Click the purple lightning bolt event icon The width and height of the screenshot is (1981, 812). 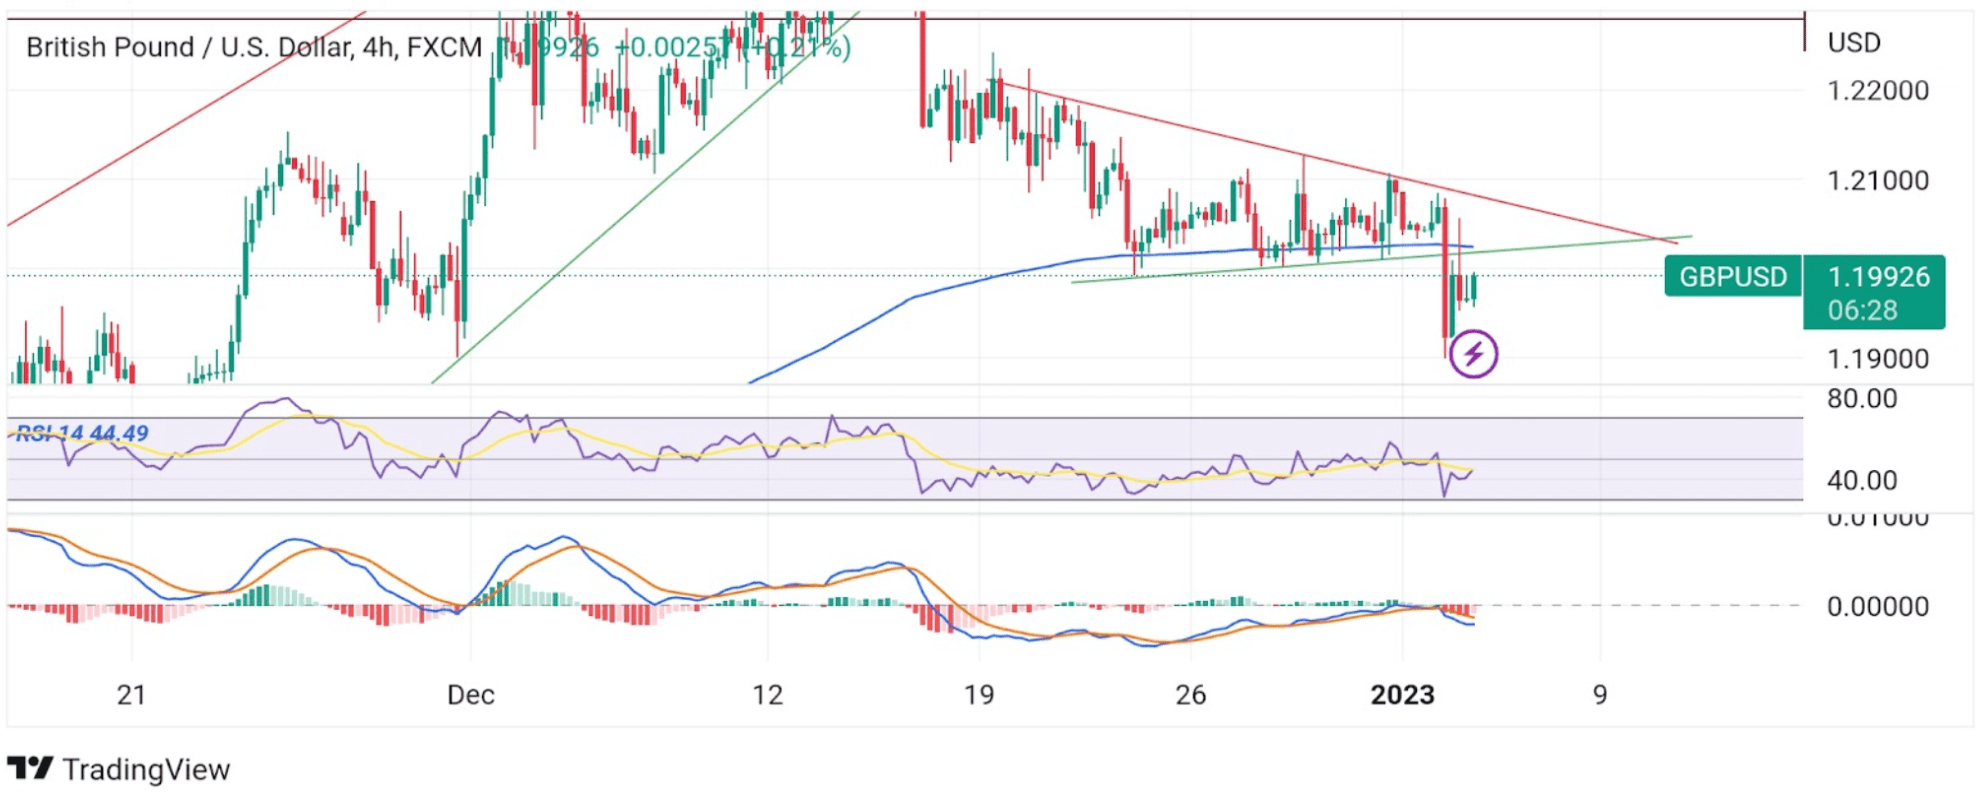pyautogui.click(x=1473, y=354)
